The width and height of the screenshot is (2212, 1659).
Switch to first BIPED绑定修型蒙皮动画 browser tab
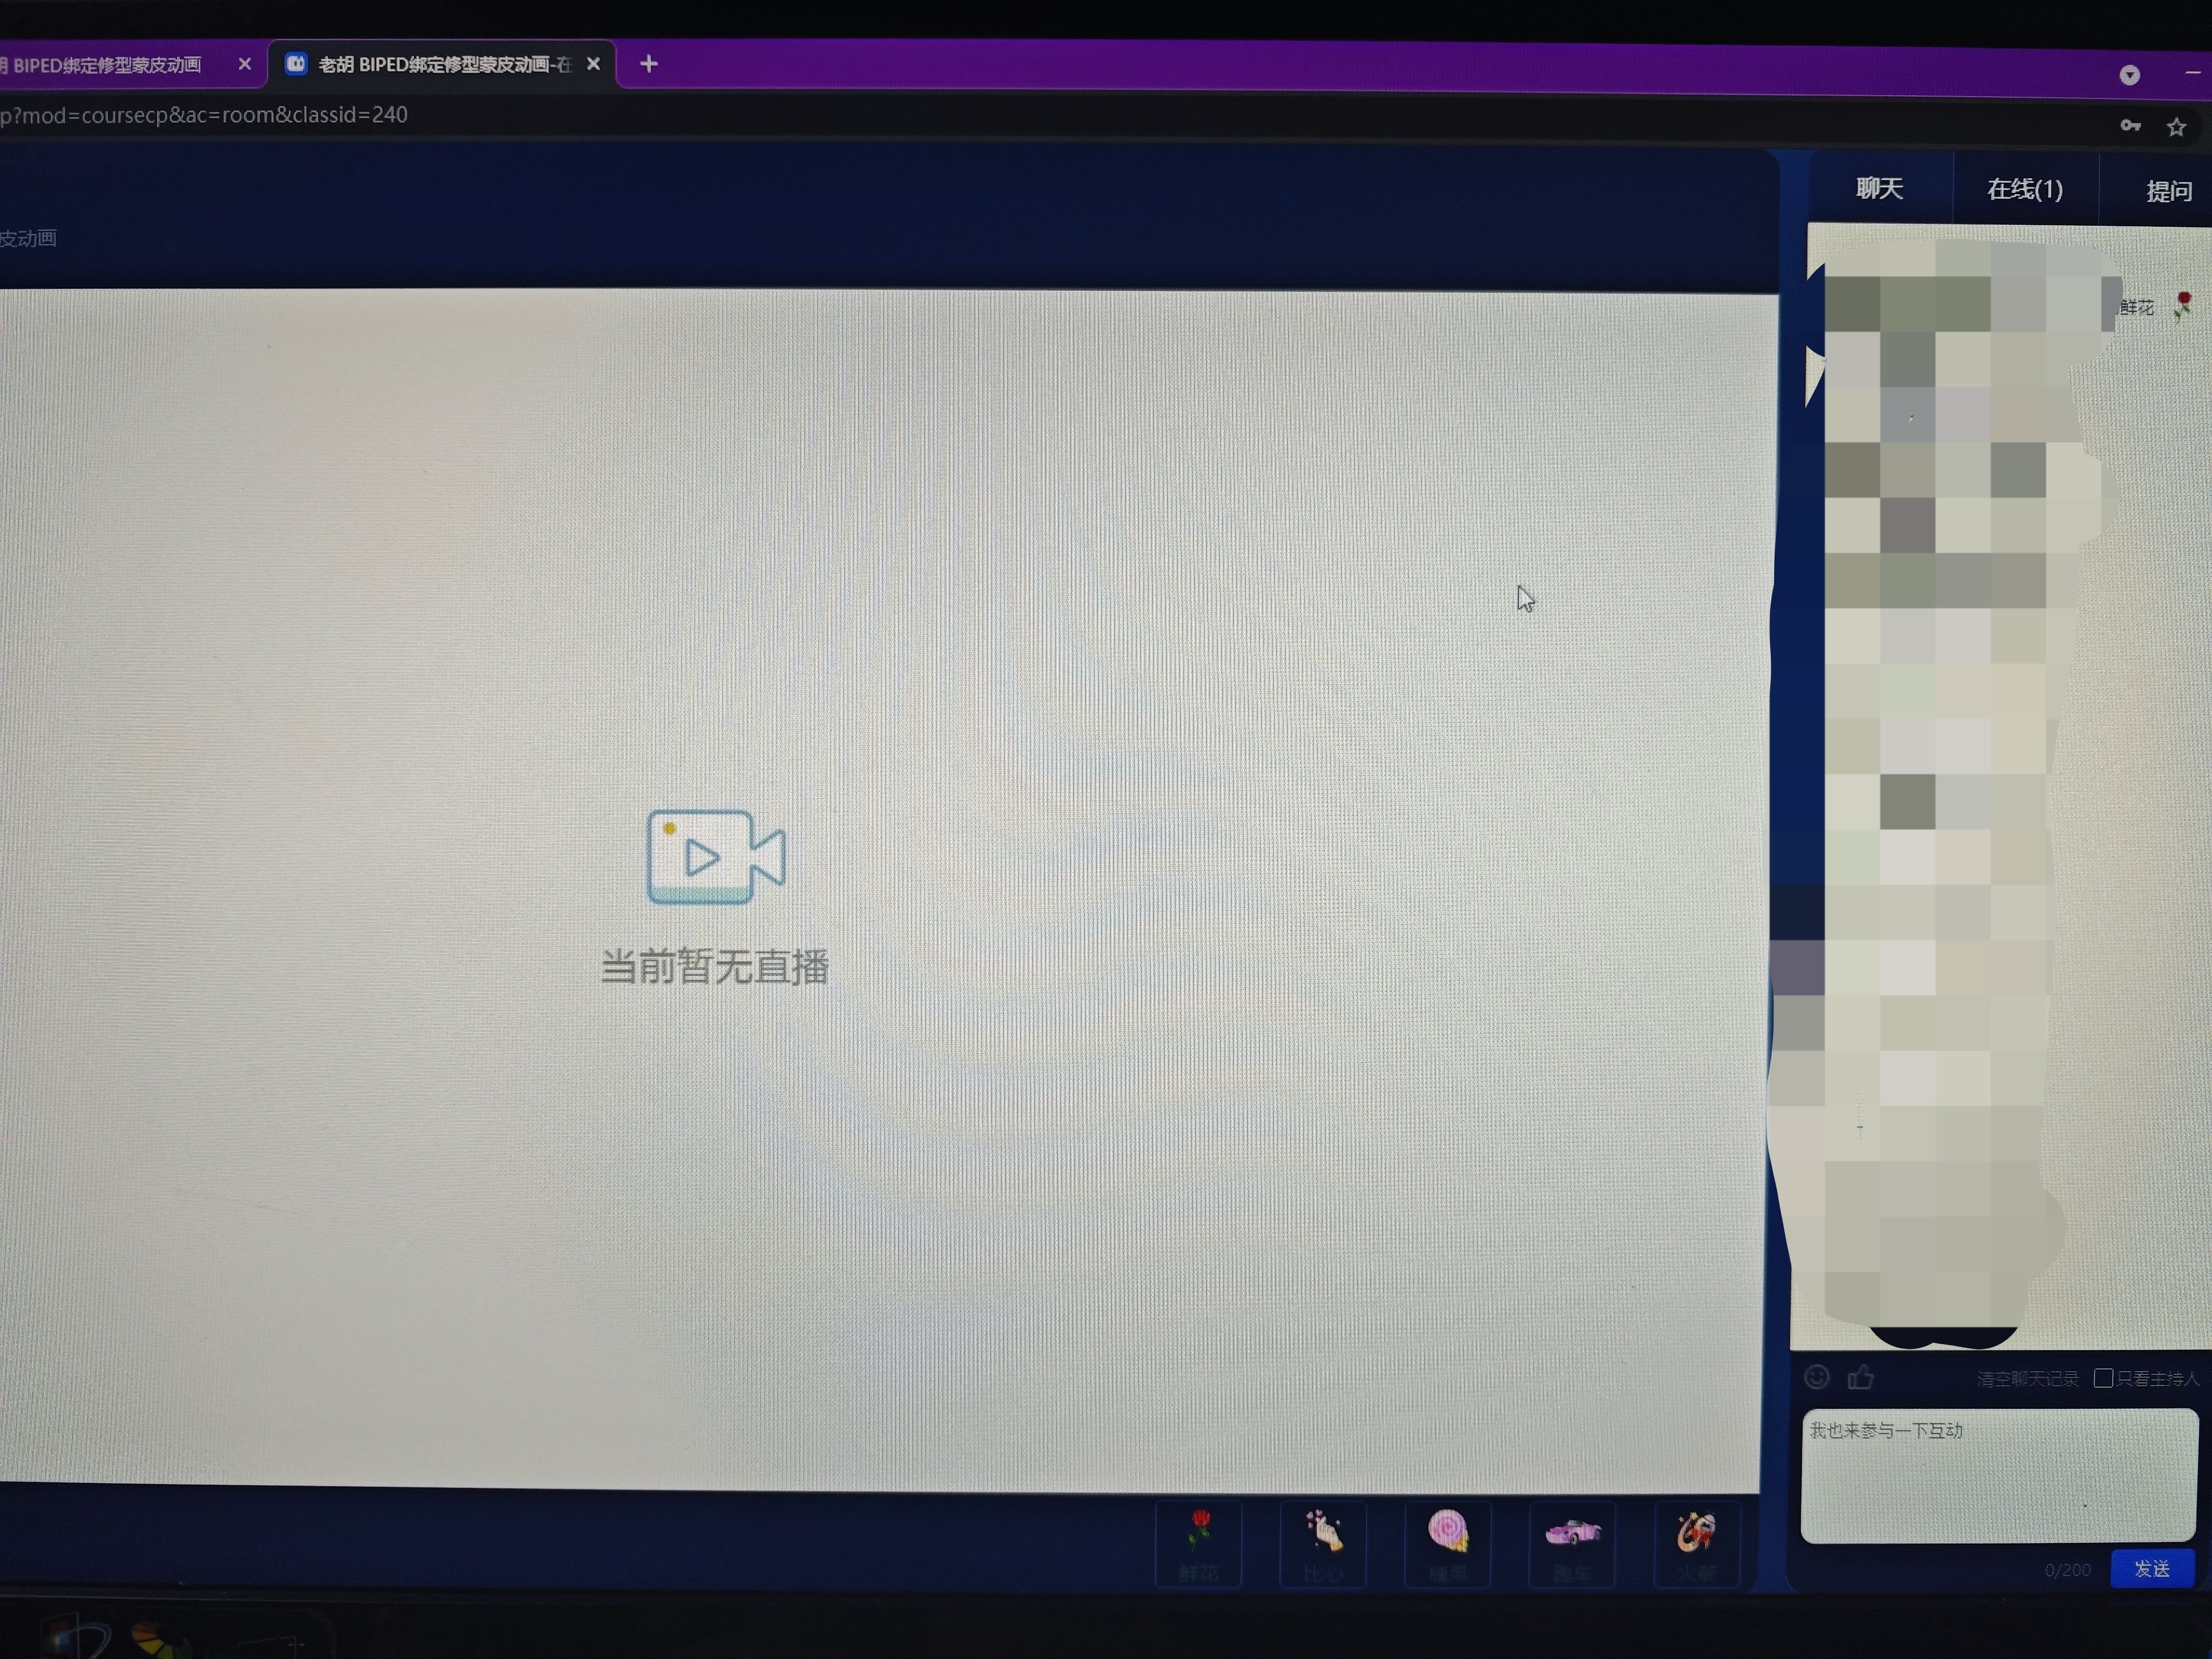(110, 65)
